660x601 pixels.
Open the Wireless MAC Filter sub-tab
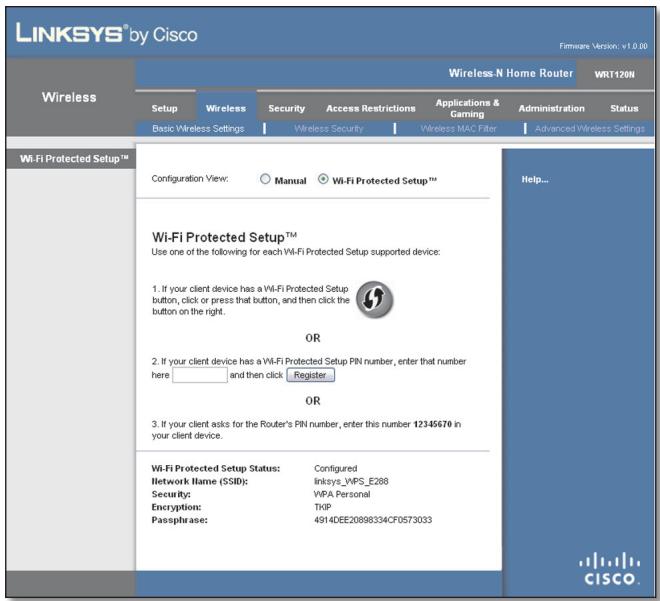458,129
